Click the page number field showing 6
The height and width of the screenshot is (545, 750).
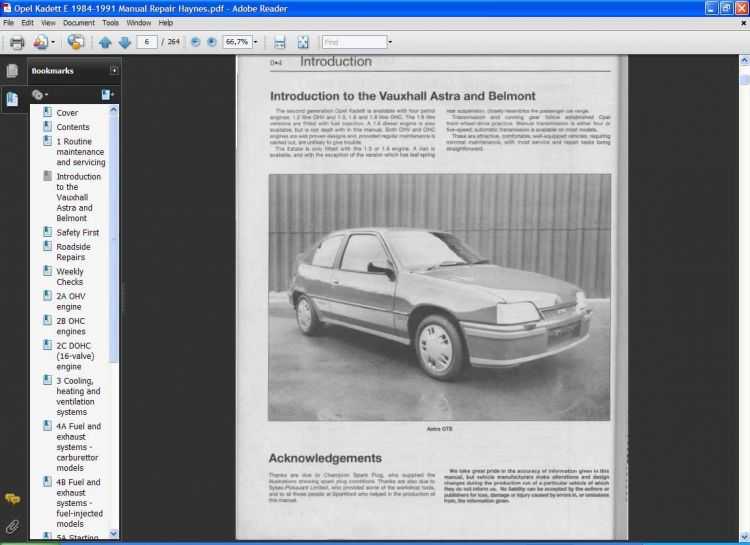[x=147, y=42]
